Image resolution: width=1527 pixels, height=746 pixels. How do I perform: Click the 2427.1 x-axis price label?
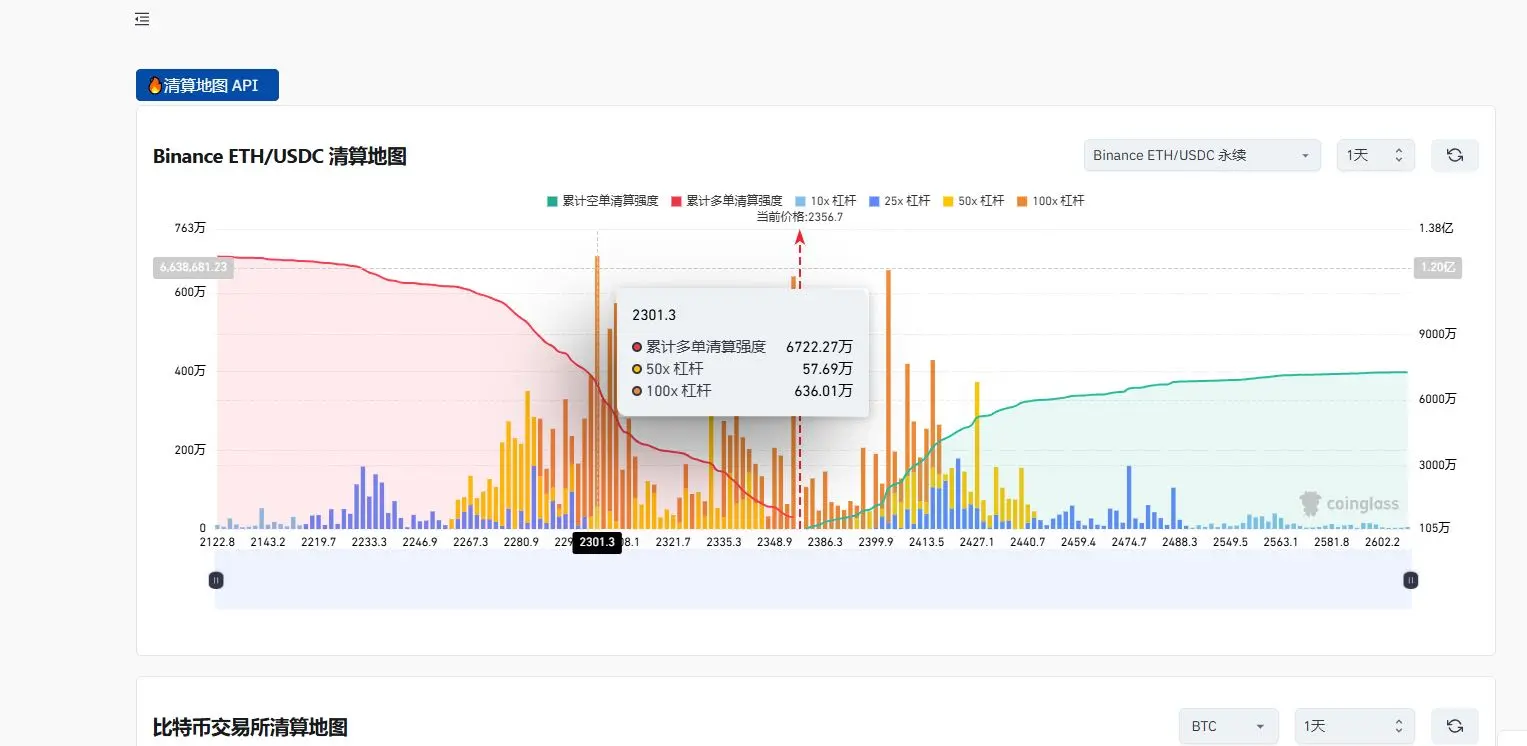(977, 542)
